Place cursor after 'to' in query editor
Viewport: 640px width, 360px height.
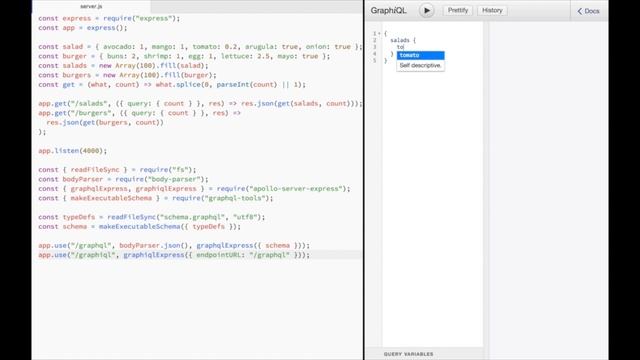(403, 47)
